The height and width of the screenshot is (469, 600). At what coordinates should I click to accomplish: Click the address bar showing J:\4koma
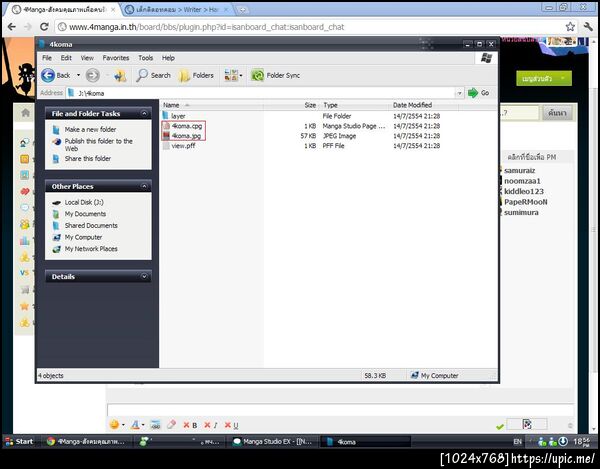point(260,93)
